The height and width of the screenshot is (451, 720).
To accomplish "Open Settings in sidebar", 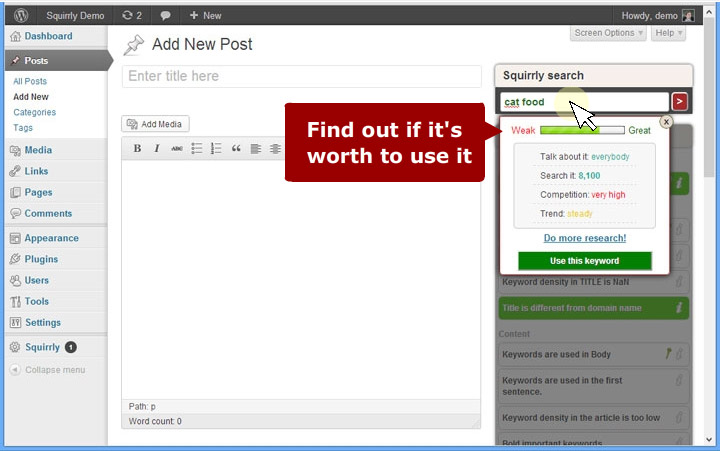I will click(x=43, y=322).
